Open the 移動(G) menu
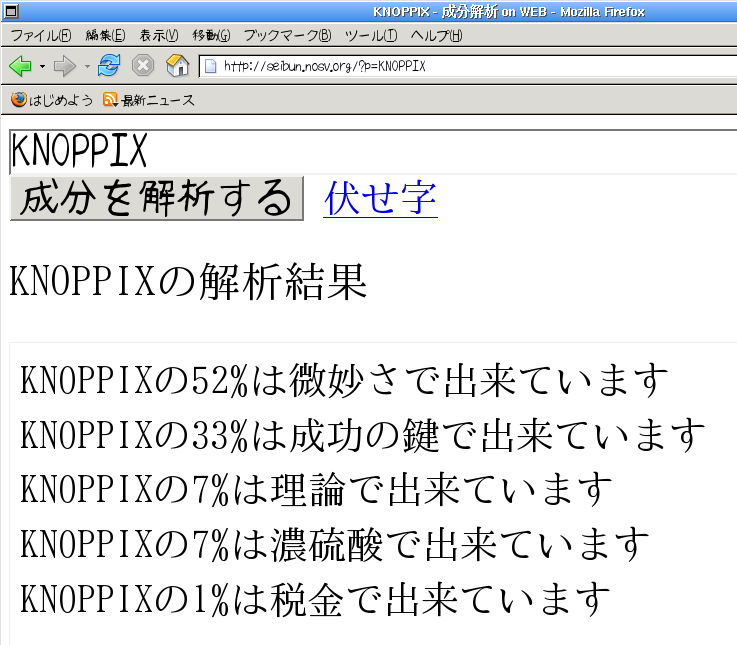 click(212, 35)
